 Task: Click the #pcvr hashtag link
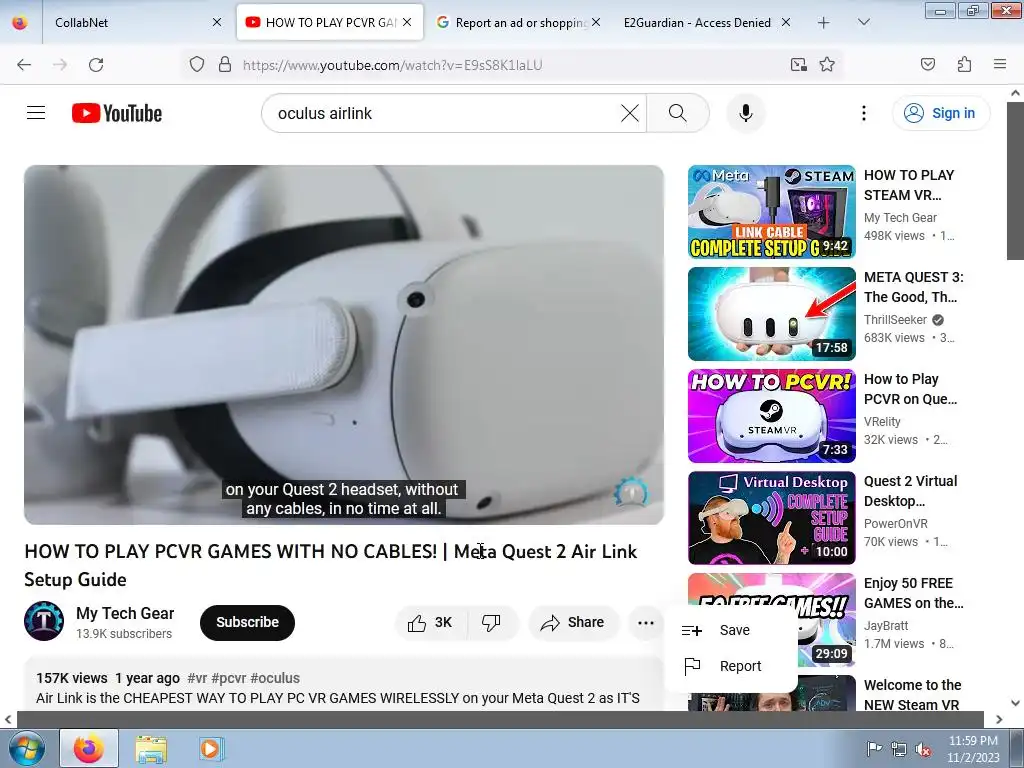(229, 678)
